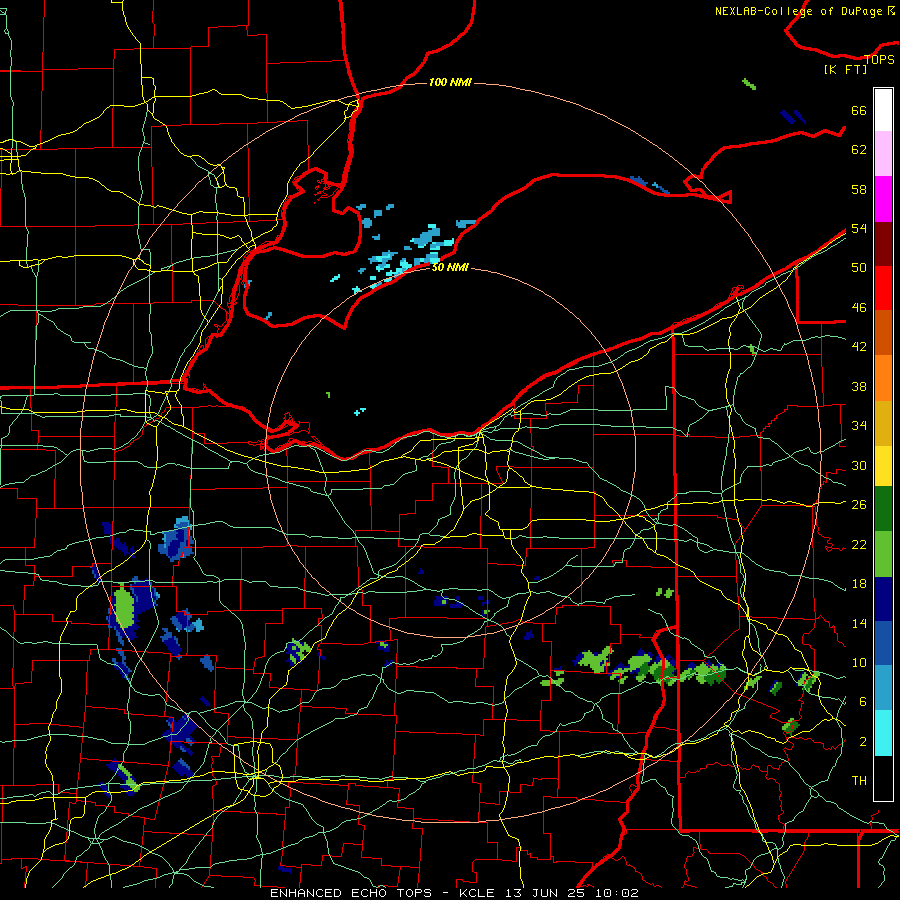Click the dark red 50-54 kft swatch

pyautogui.click(x=883, y=244)
